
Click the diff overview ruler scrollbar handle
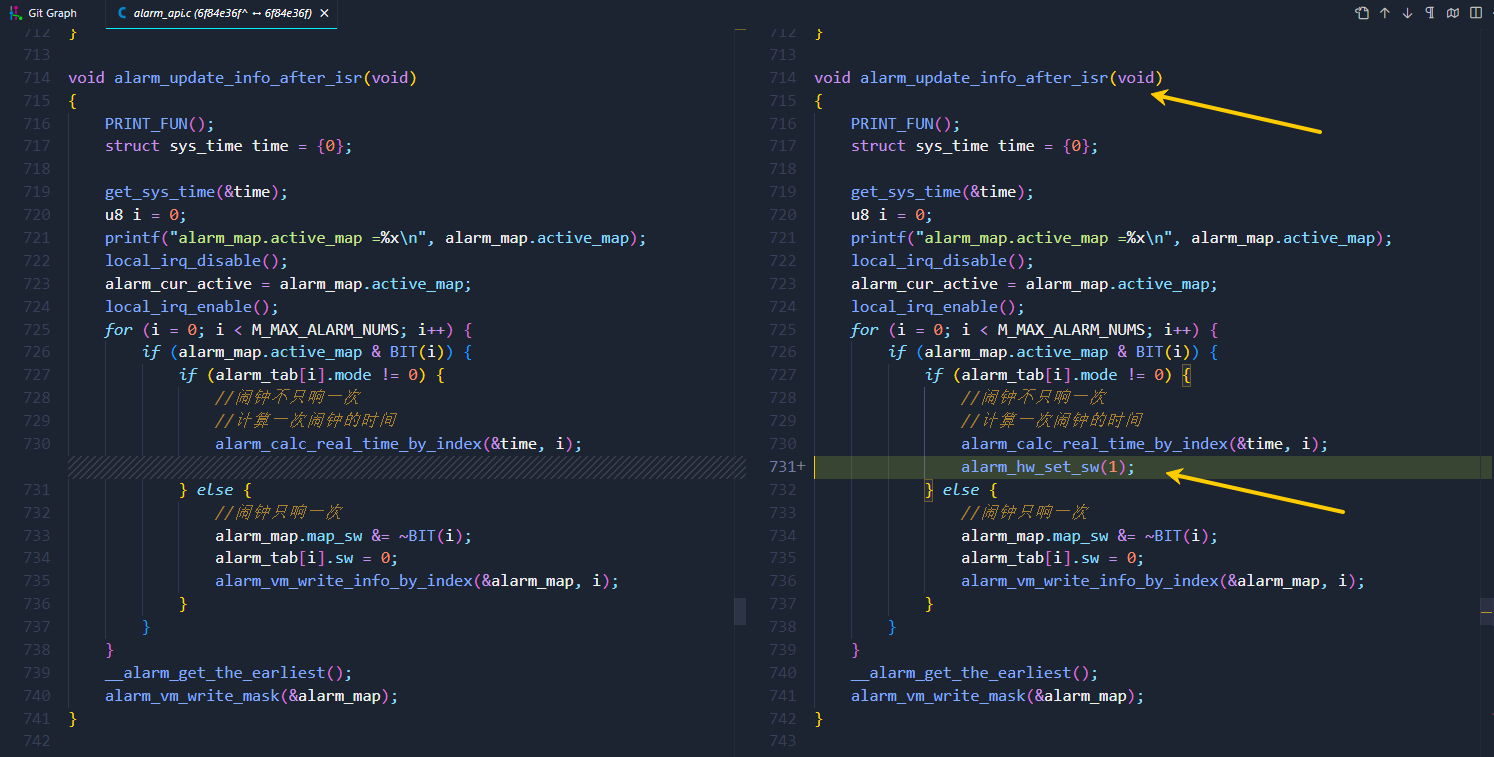point(740,612)
